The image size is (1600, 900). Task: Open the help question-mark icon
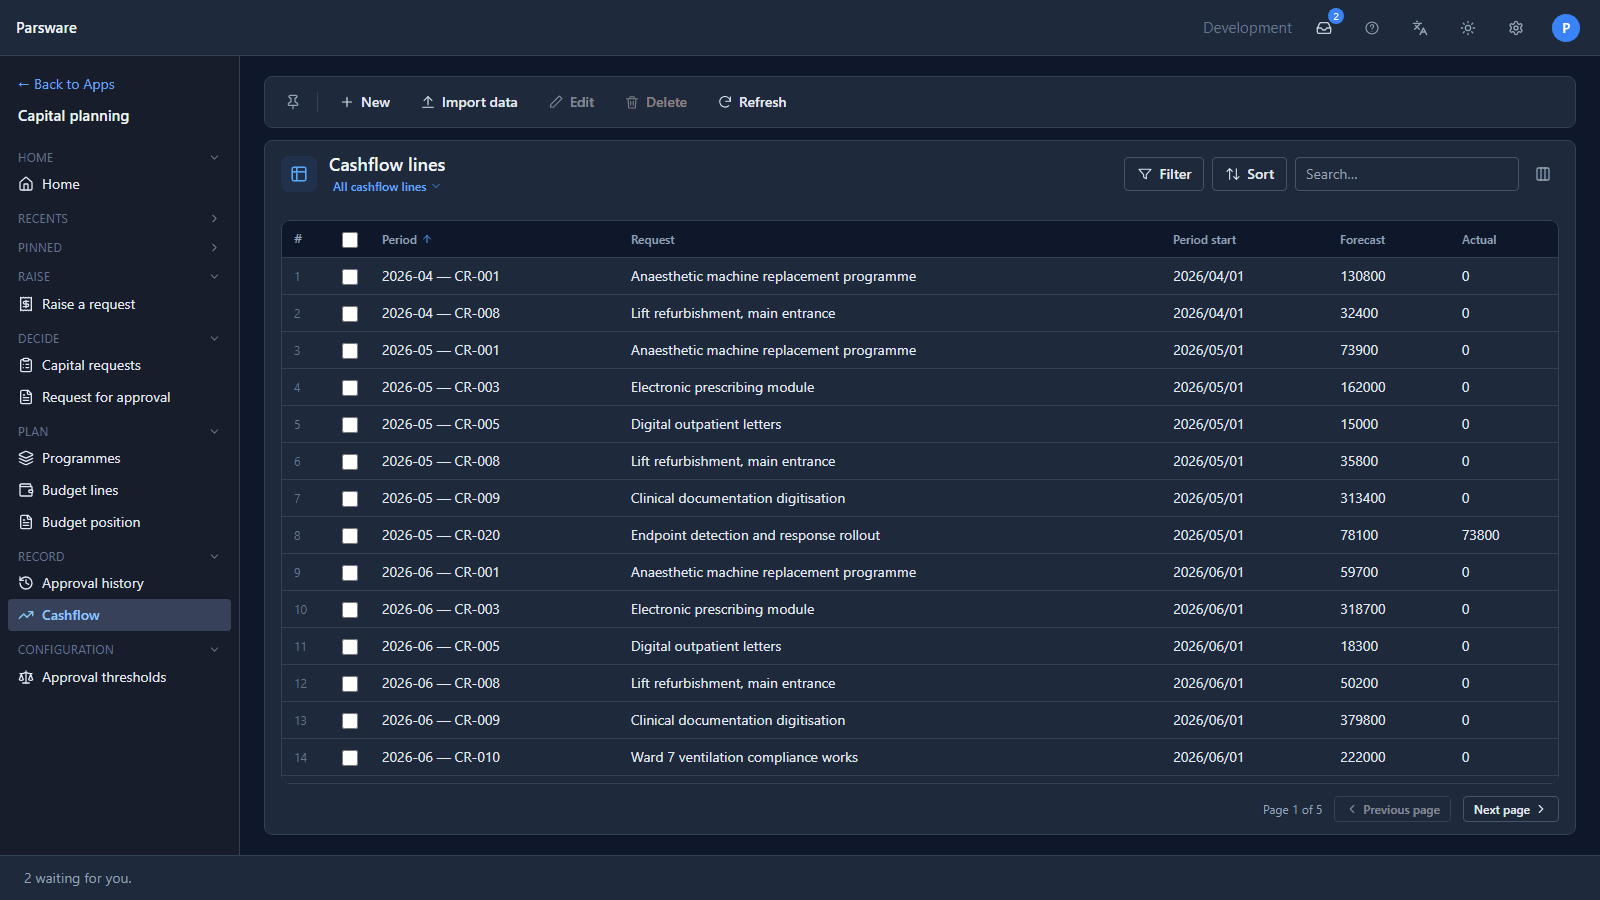point(1372,28)
